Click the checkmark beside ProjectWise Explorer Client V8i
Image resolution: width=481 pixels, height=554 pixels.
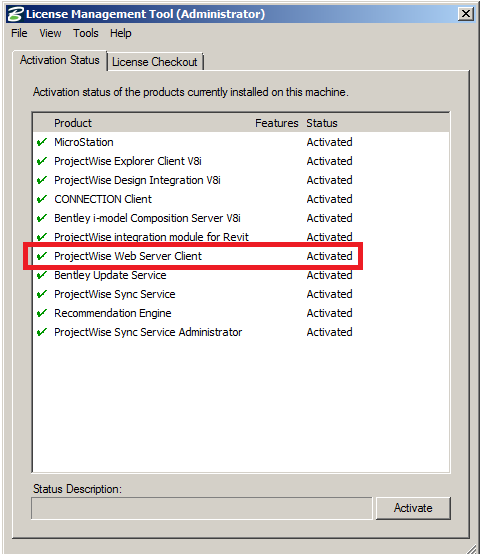[x=42, y=161]
